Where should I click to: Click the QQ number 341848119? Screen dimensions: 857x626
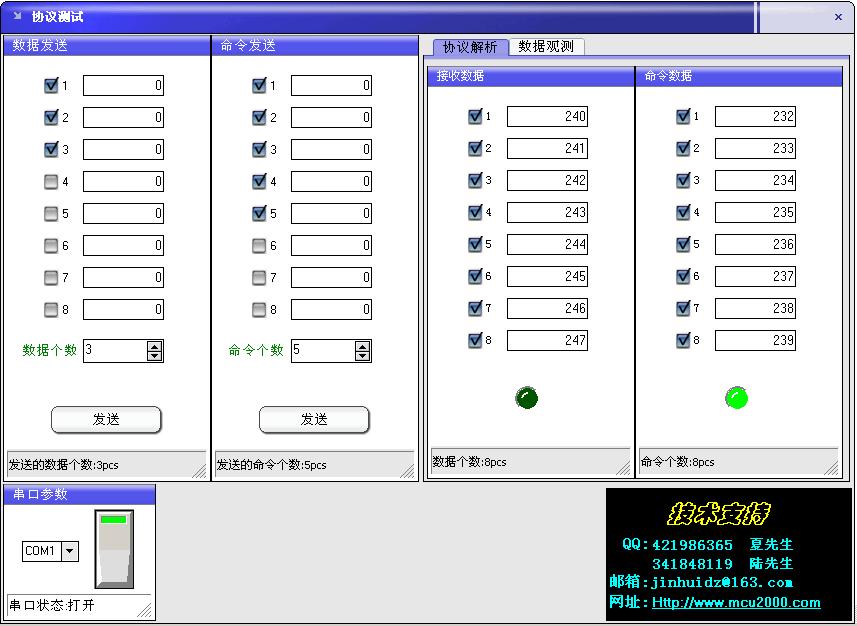pos(692,564)
